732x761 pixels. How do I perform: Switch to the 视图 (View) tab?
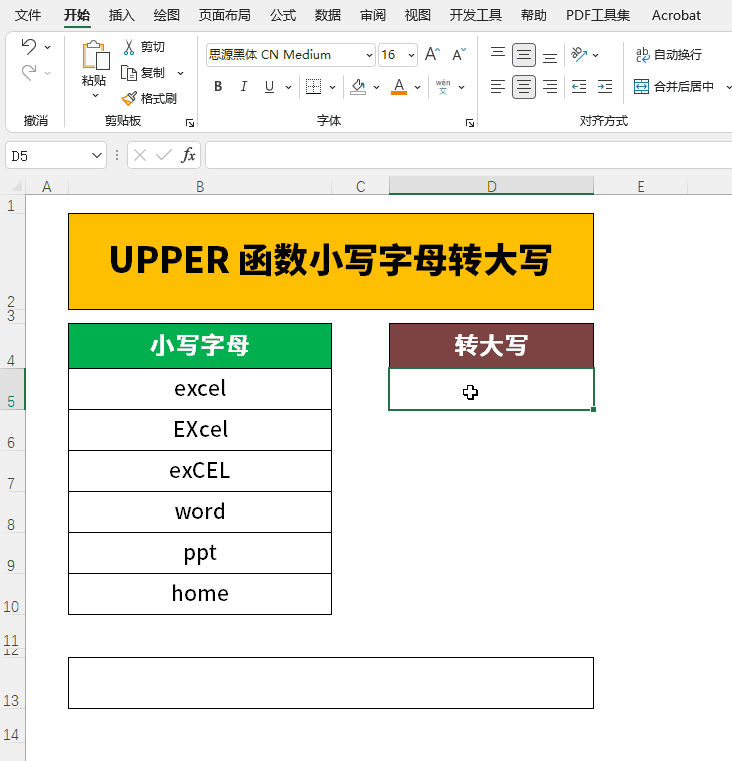[x=417, y=16]
